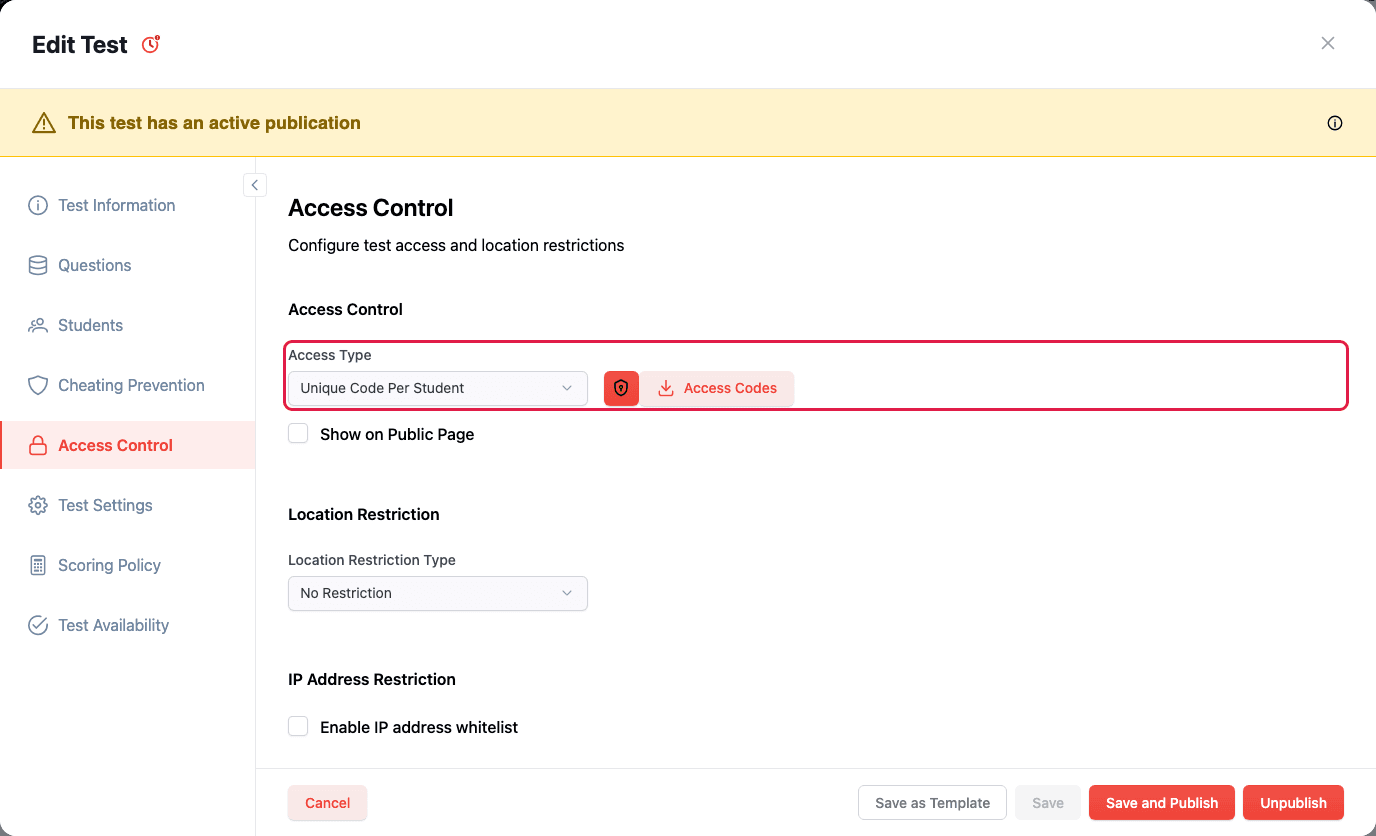Image resolution: width=1376 pixels, height=836 pixels.
Task: Click Save and Publish
Action: [x=1162, y=803]
